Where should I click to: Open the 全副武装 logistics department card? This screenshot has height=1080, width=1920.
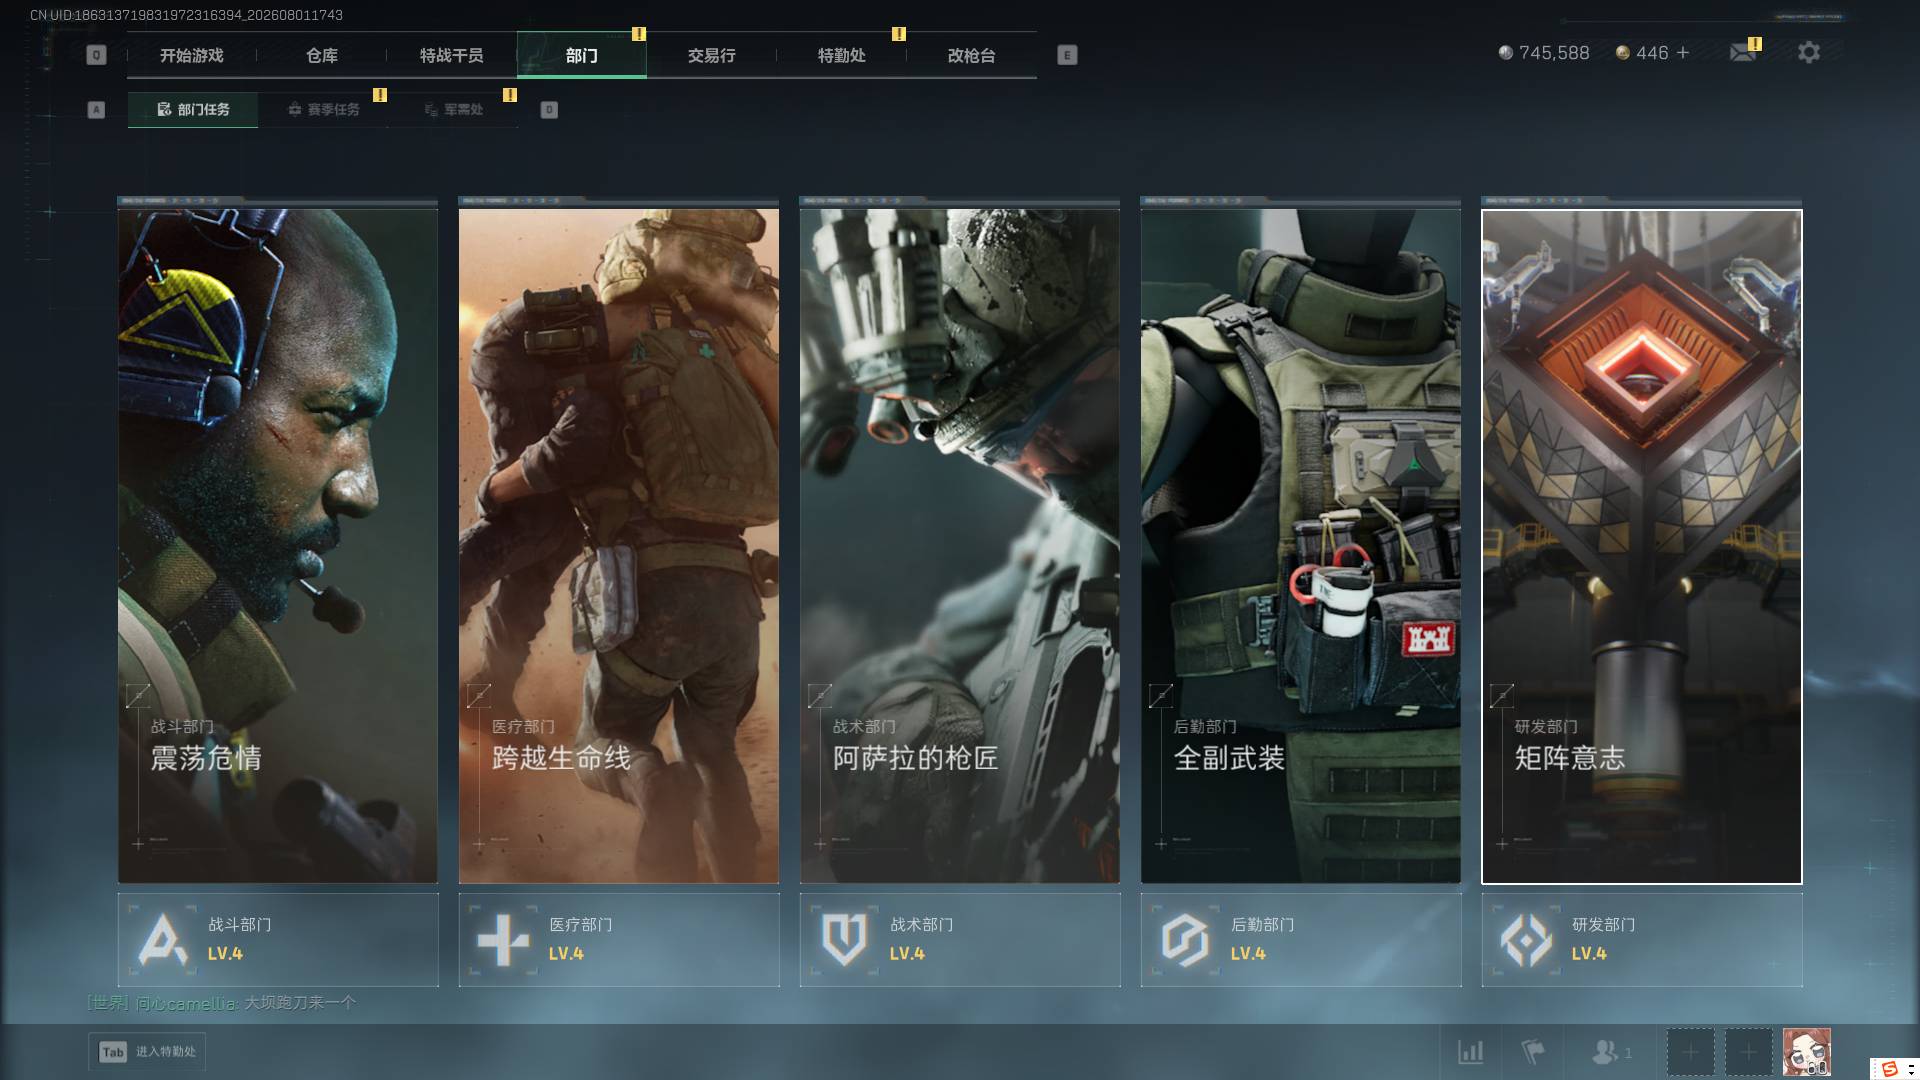tap(1301, 546)
